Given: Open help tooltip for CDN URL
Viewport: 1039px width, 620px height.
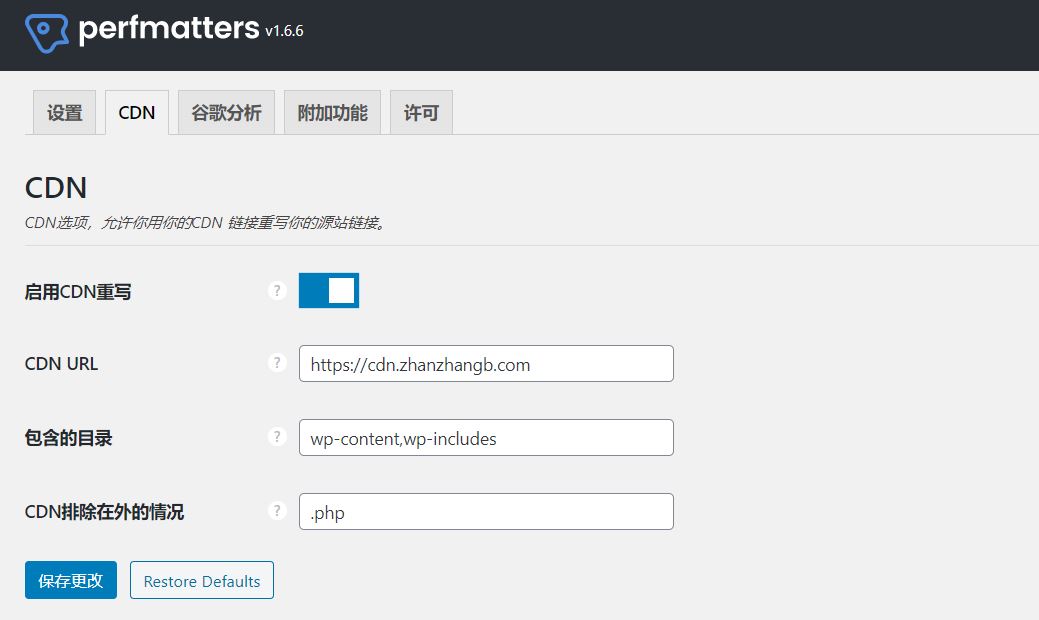Looking at the screenshot, I should point(277,363).
